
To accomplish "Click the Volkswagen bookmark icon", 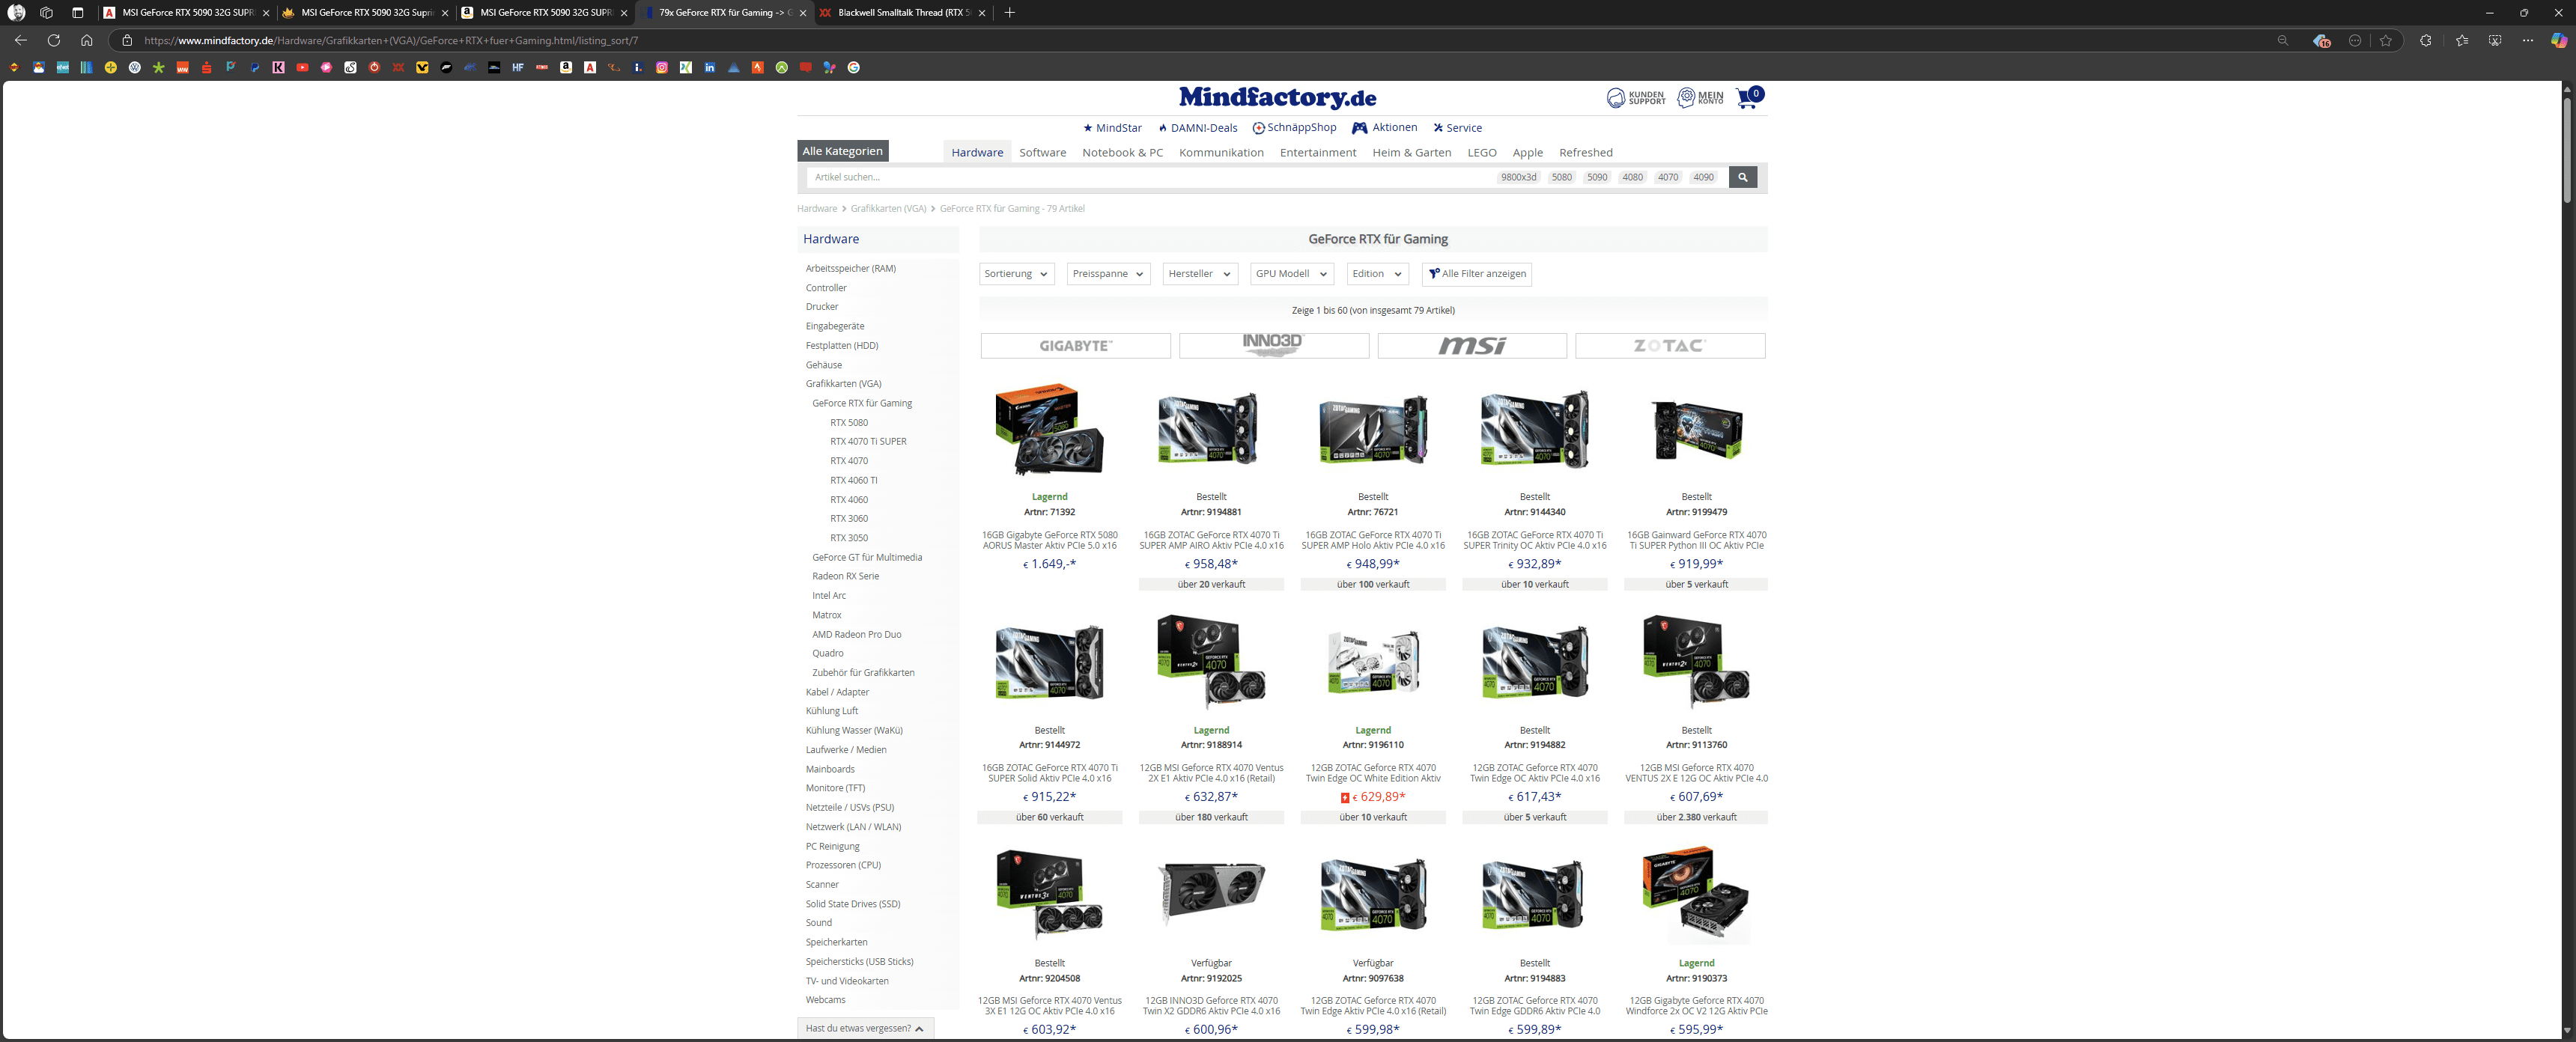I will pyautogui.click(x=134, y=67).
